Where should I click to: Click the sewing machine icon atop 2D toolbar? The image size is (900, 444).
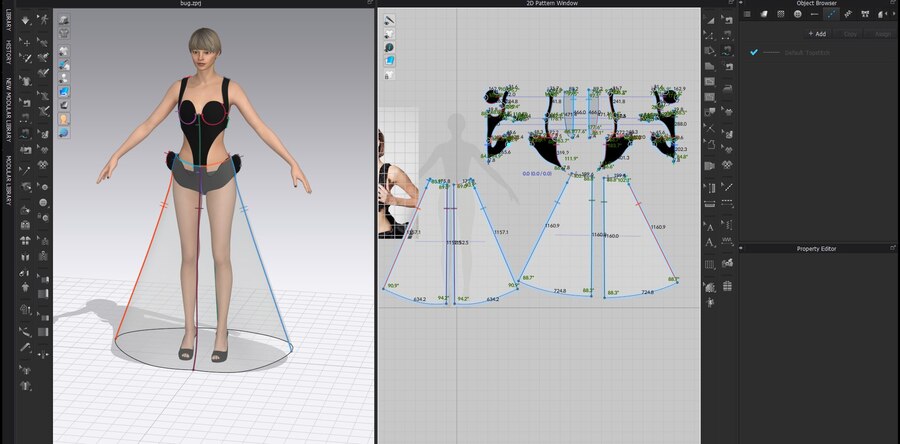click(728, 21)
